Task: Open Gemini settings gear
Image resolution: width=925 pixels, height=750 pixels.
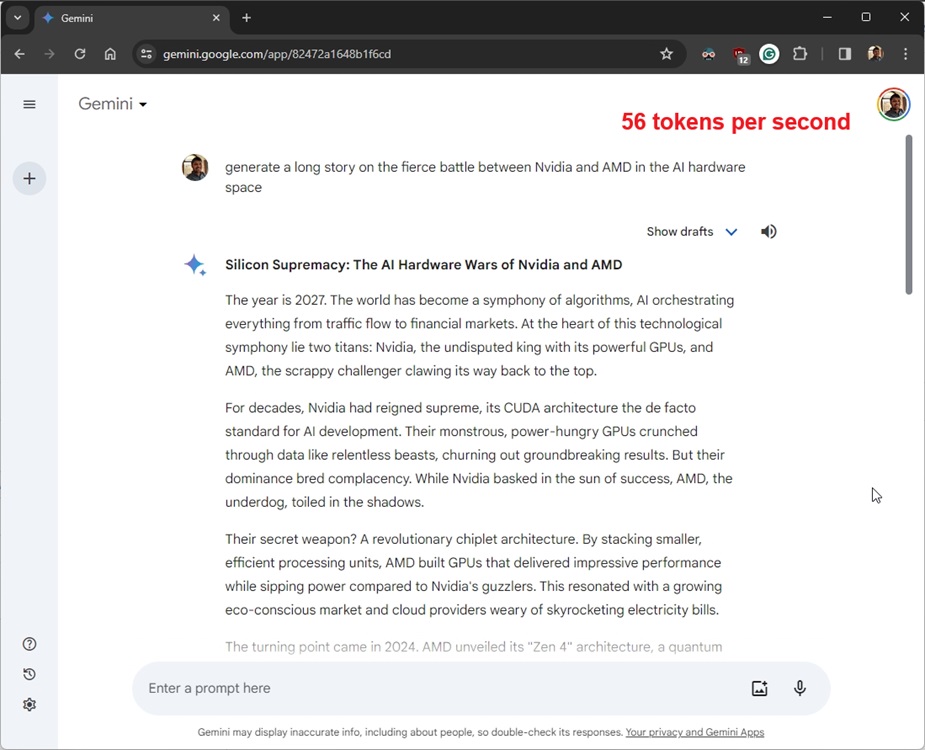Action: tap(29, 705)
